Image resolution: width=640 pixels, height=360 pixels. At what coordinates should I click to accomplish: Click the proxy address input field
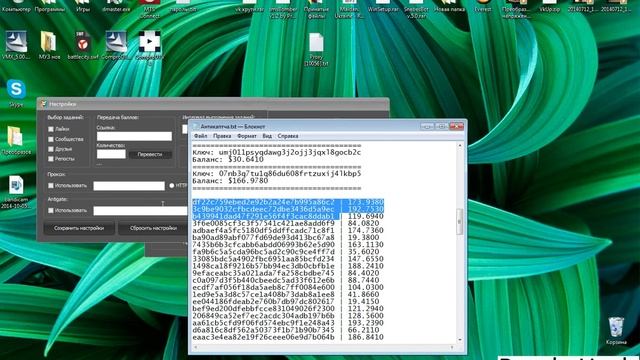pos(129,186)
